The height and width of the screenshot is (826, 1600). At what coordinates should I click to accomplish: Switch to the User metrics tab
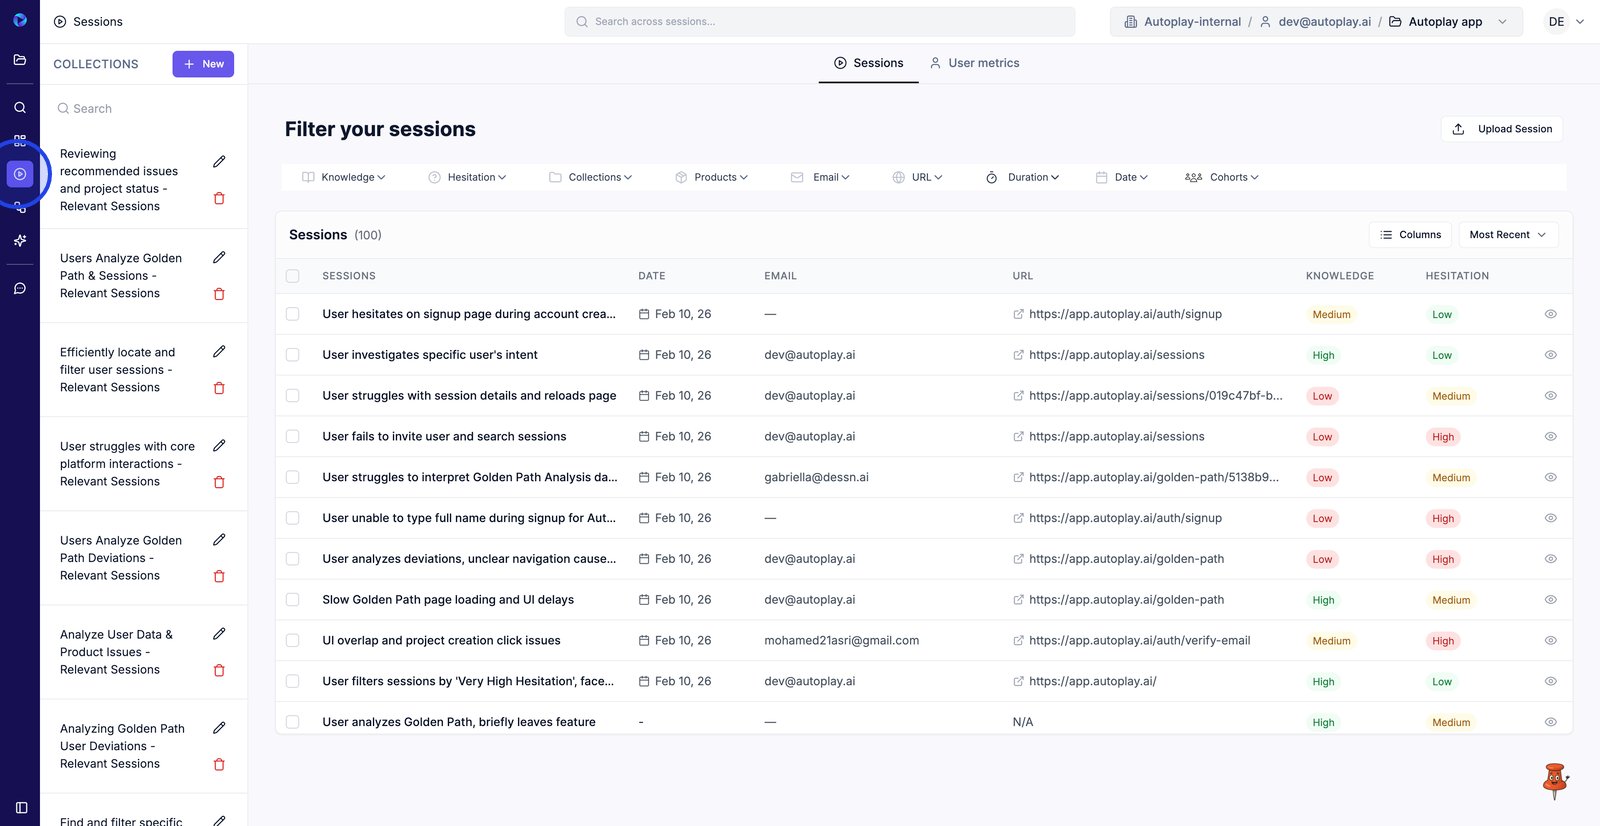tap(974, 63)
